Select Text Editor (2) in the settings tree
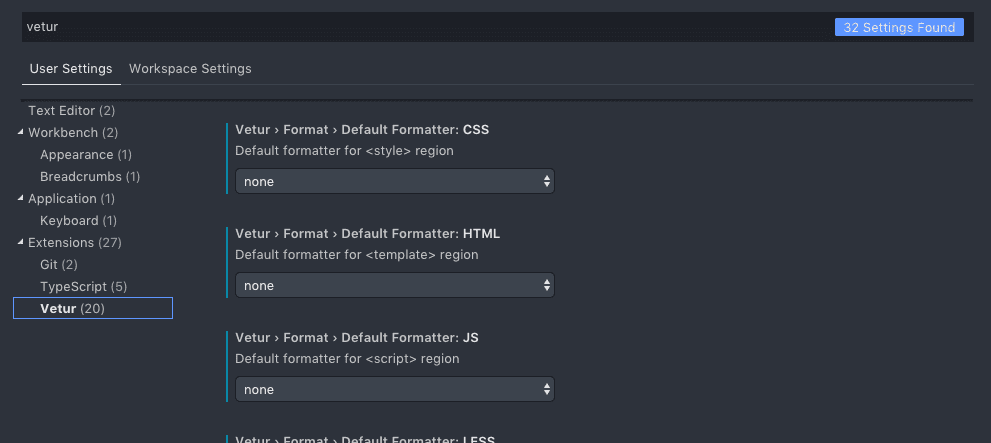 71,111
